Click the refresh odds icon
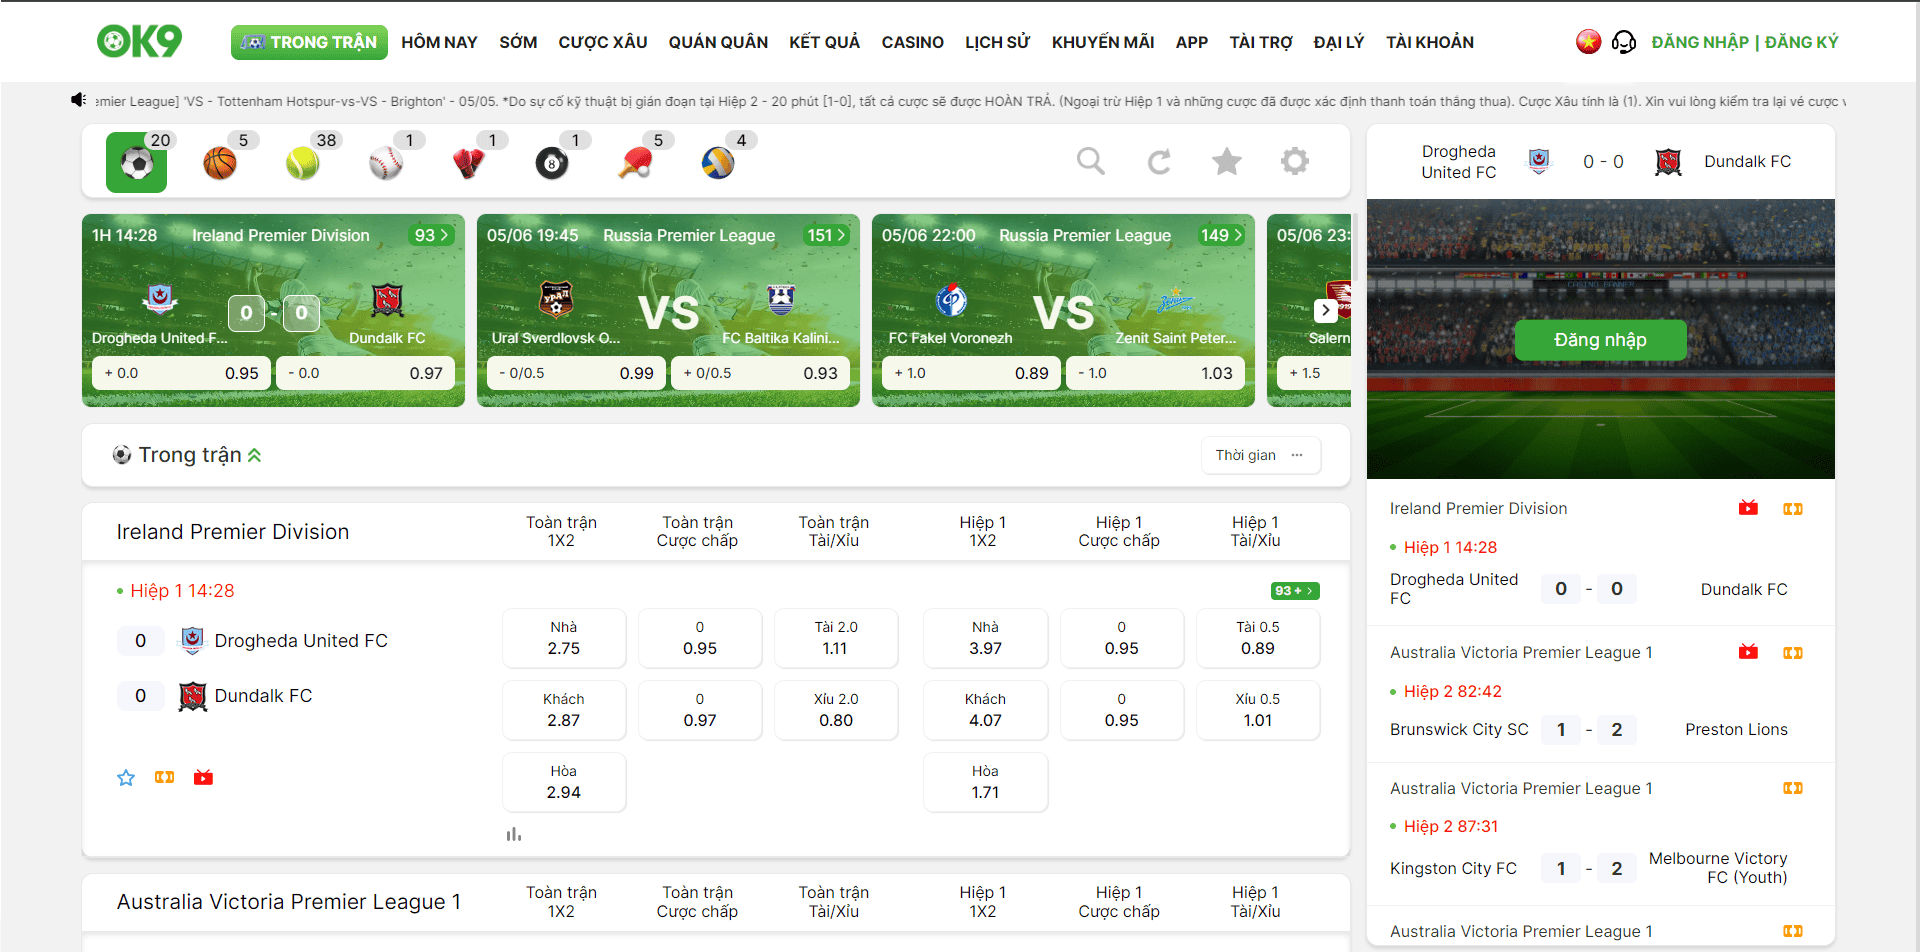The image size is (1920, 952). pos(1159,161)
